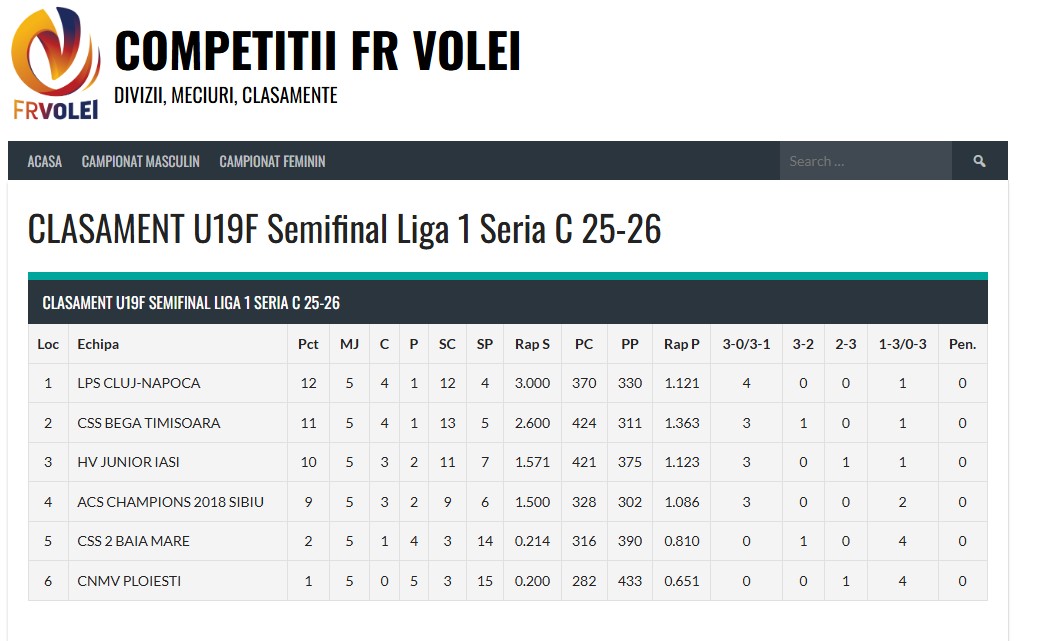Image resolution: width=1038 pixels, height=641 pixels.
Task: Focus the Search input field
Action: 865,161
